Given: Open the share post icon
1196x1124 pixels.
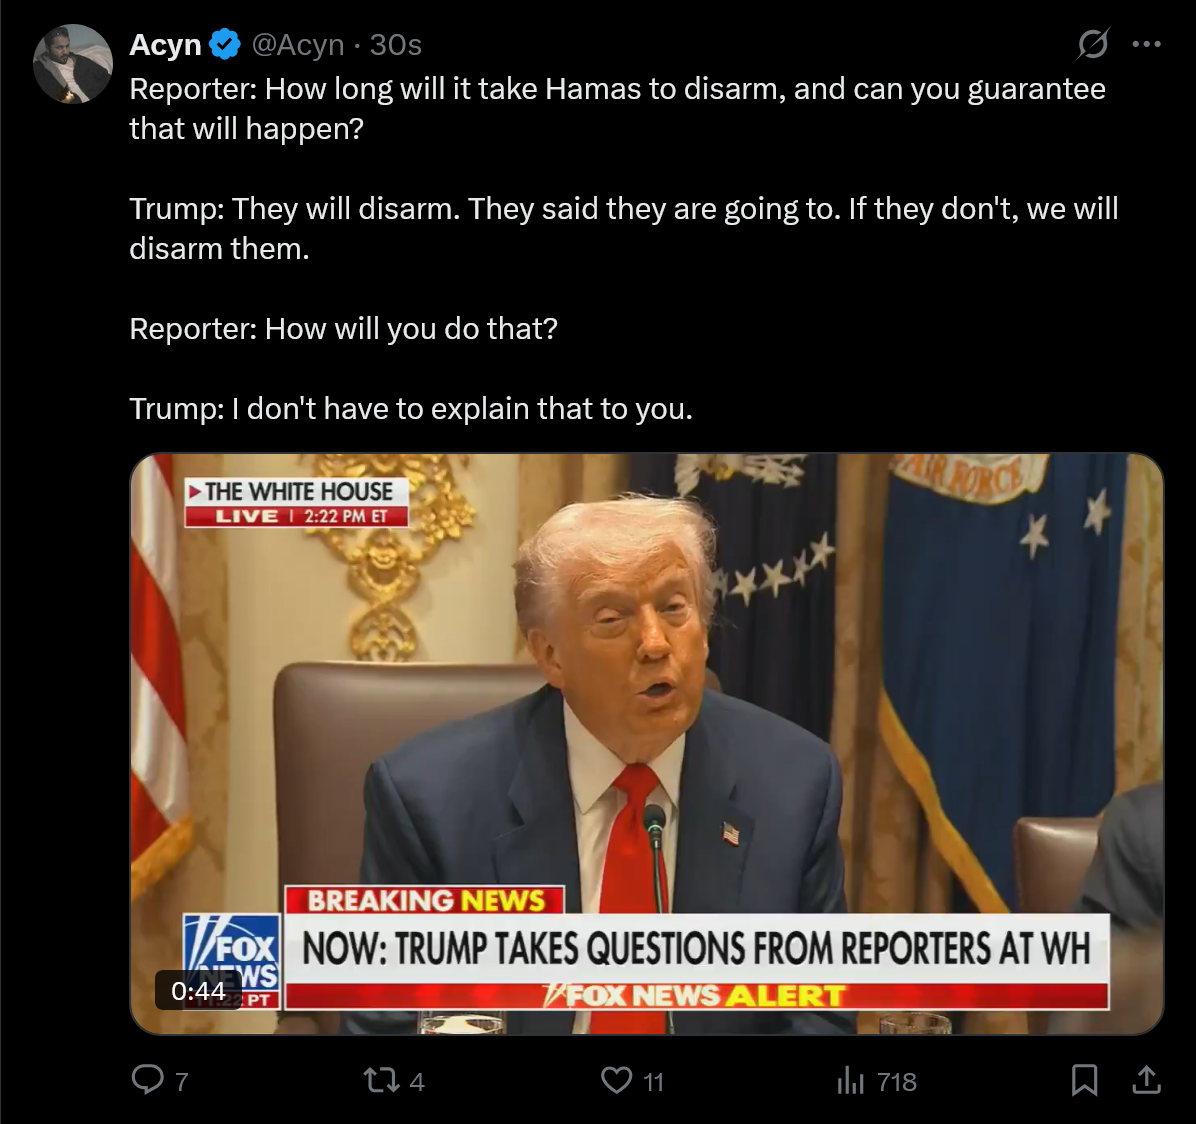Looking at the screenshot, I should [x=1146, y=1080].
